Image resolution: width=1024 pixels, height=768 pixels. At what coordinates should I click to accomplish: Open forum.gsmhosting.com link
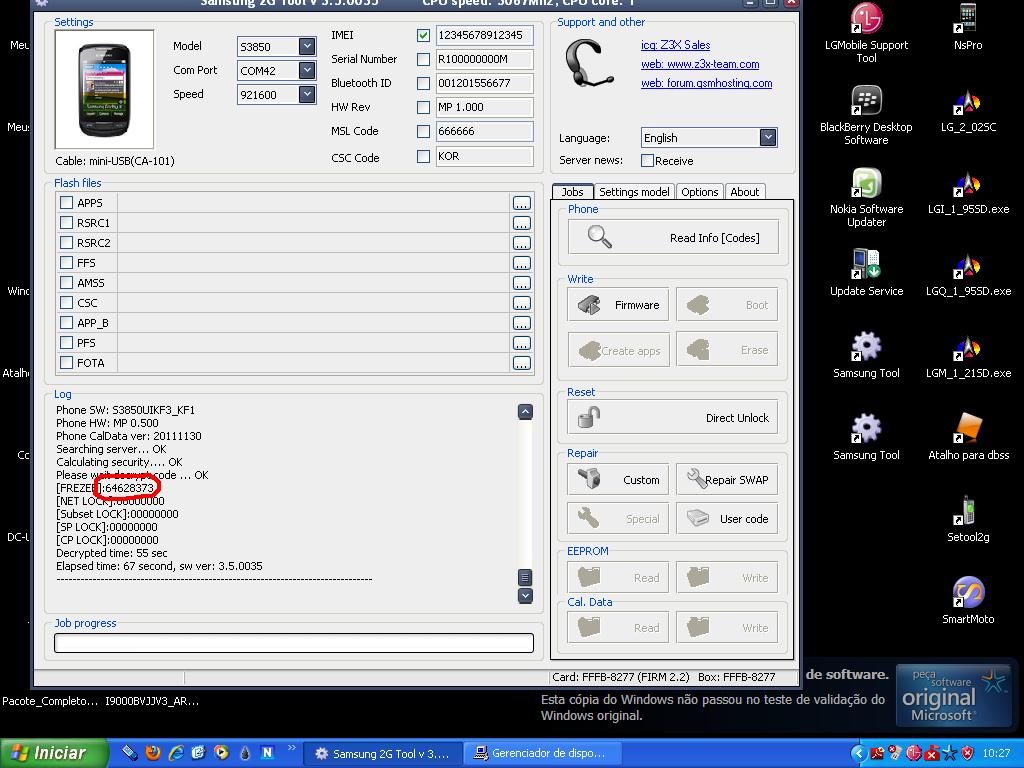pos(707,83)
